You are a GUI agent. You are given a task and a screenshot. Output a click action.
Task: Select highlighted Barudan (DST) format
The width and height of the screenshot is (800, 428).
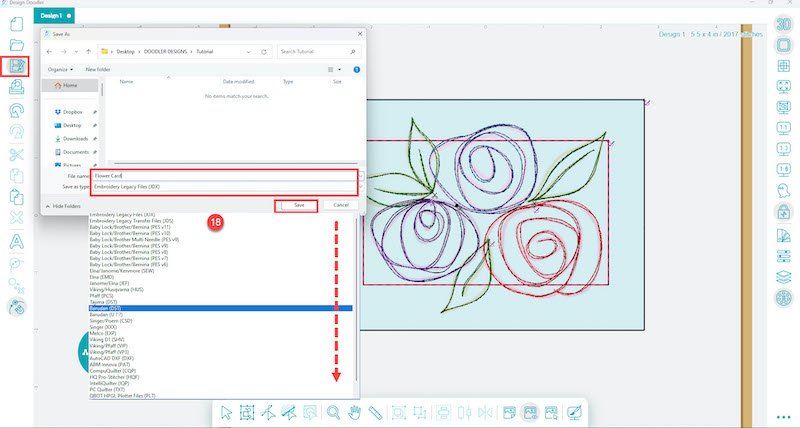point(220,308)
